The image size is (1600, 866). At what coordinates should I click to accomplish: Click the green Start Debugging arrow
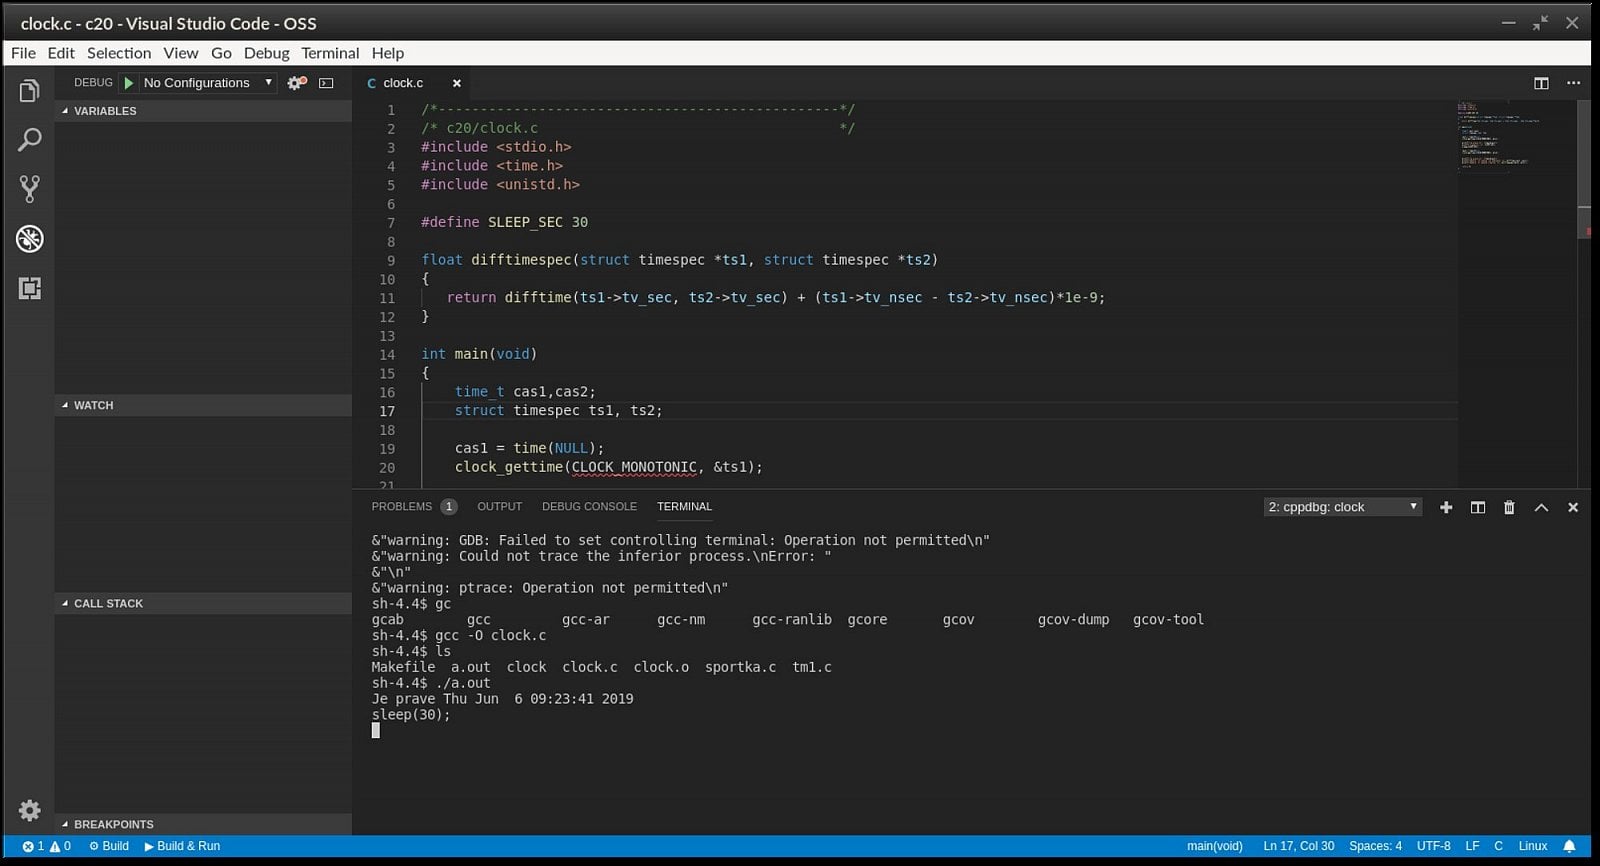tap(128, 83)
